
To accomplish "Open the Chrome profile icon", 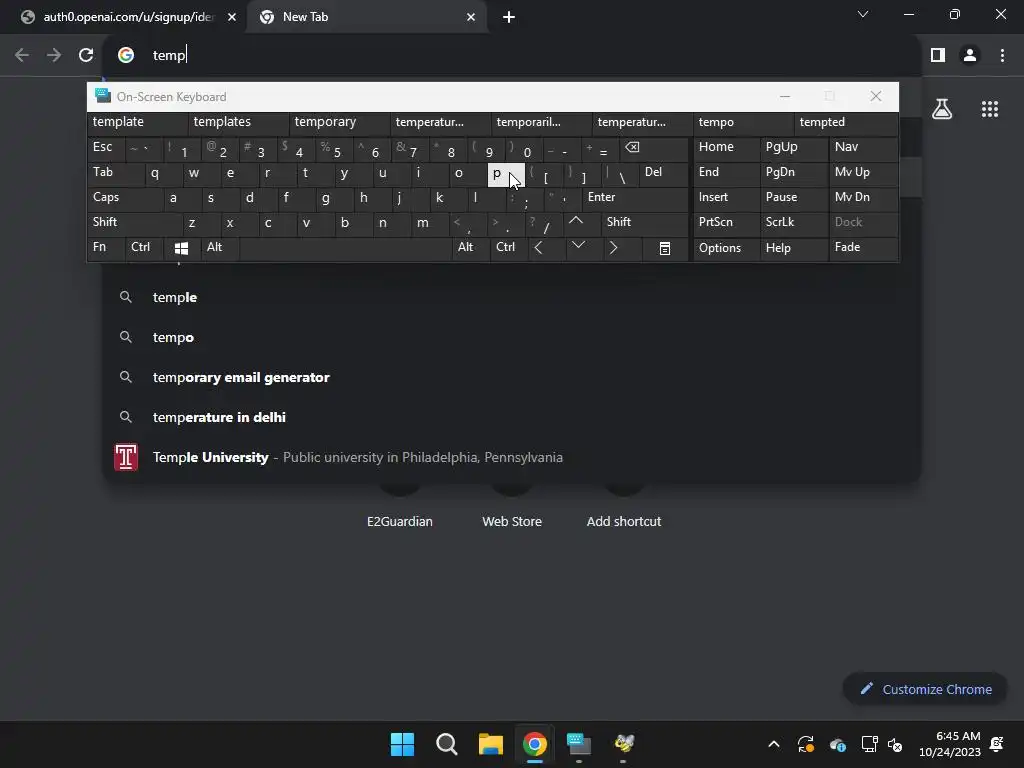I will 970,56.
